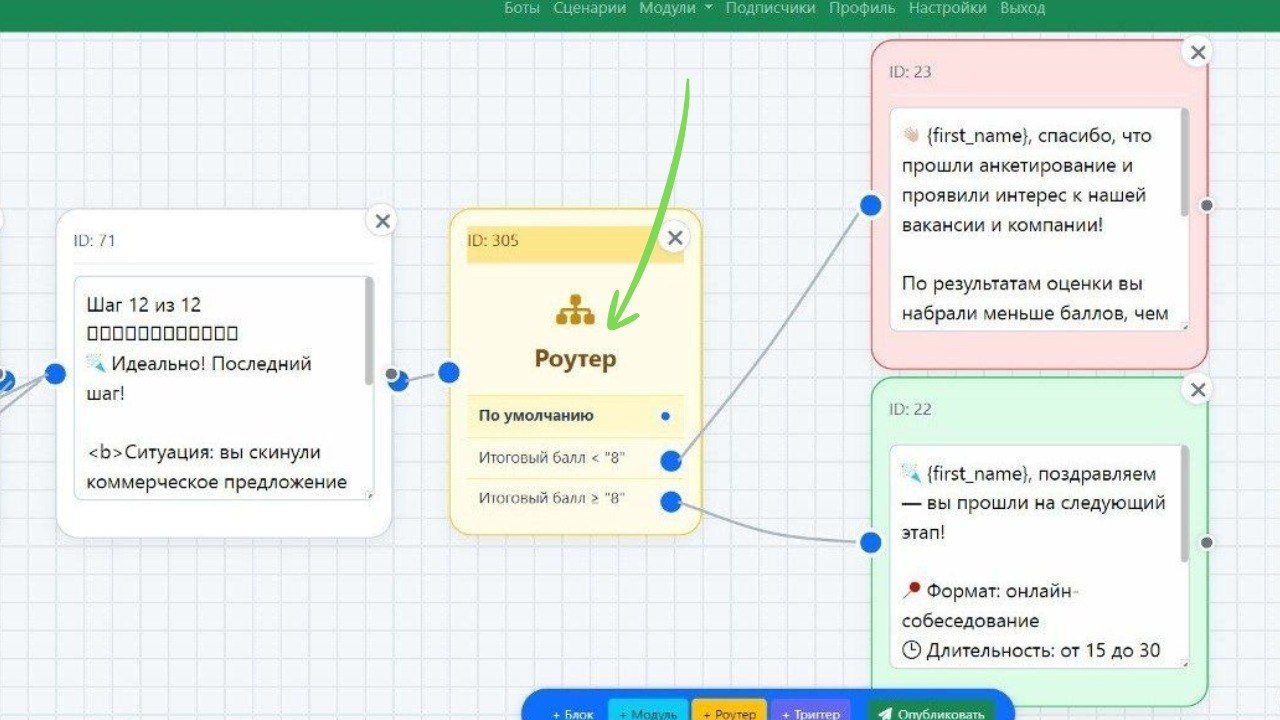Close the ID: 71 block
Viewport: 1280px width, 720px height.
(x=382, y=221)
